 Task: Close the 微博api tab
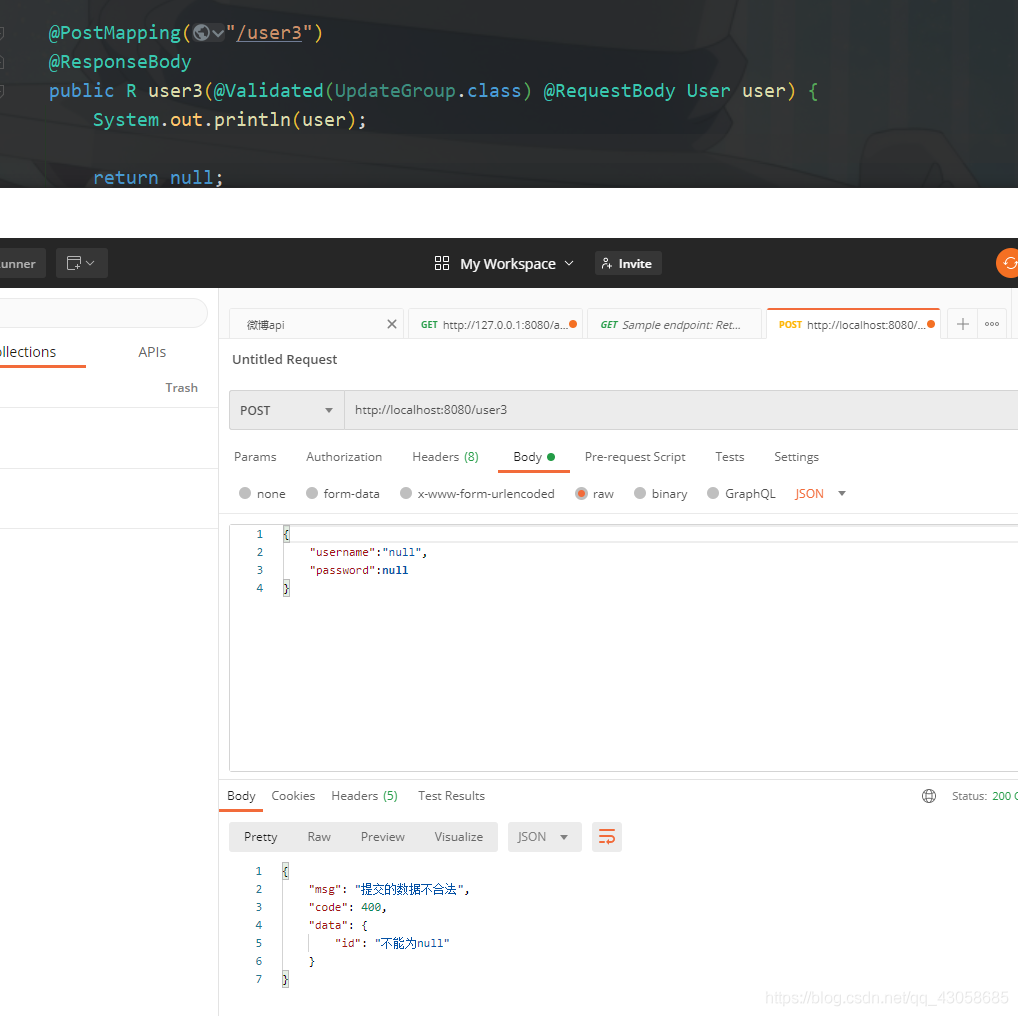[391, 324]
